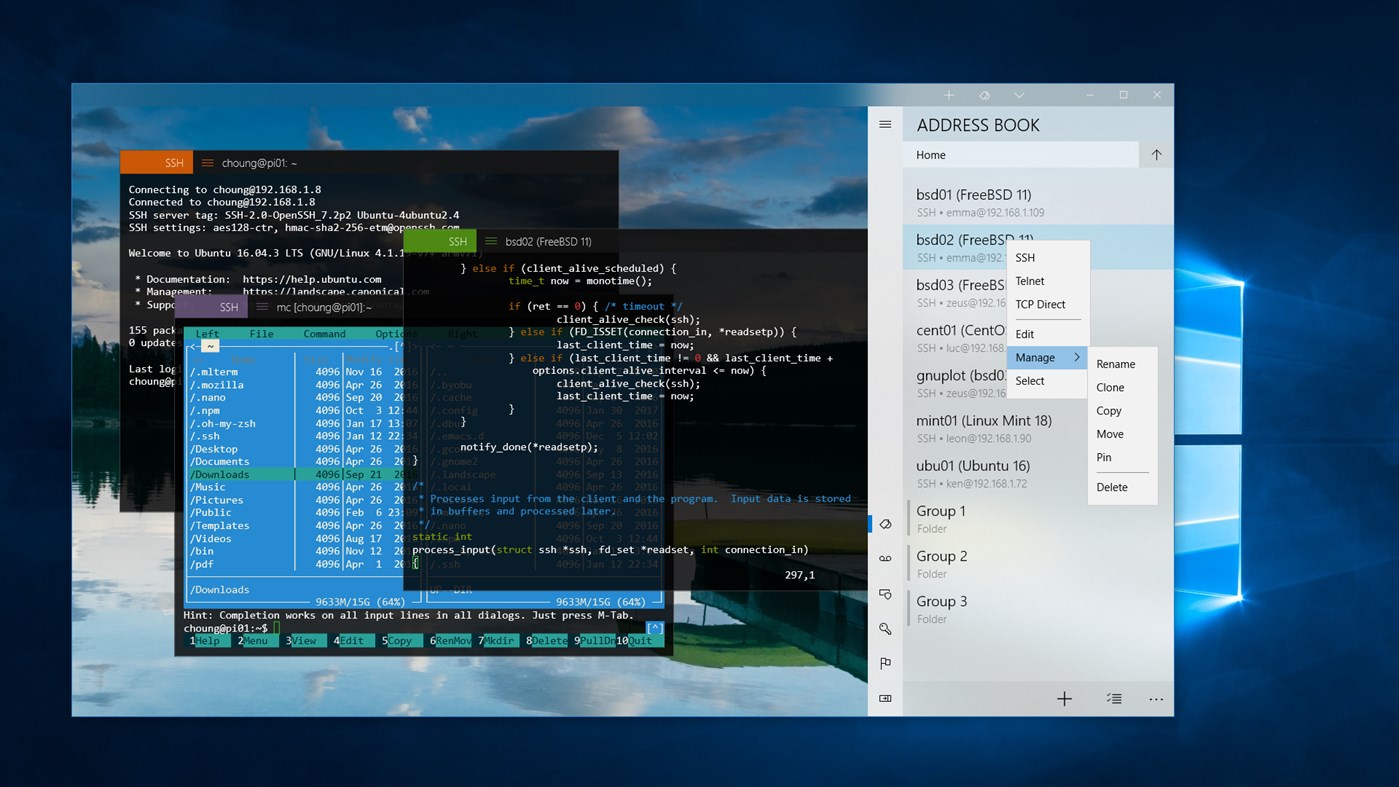
Task: Click the voicemail-style icon in sidebar
Action: point(885,559)
